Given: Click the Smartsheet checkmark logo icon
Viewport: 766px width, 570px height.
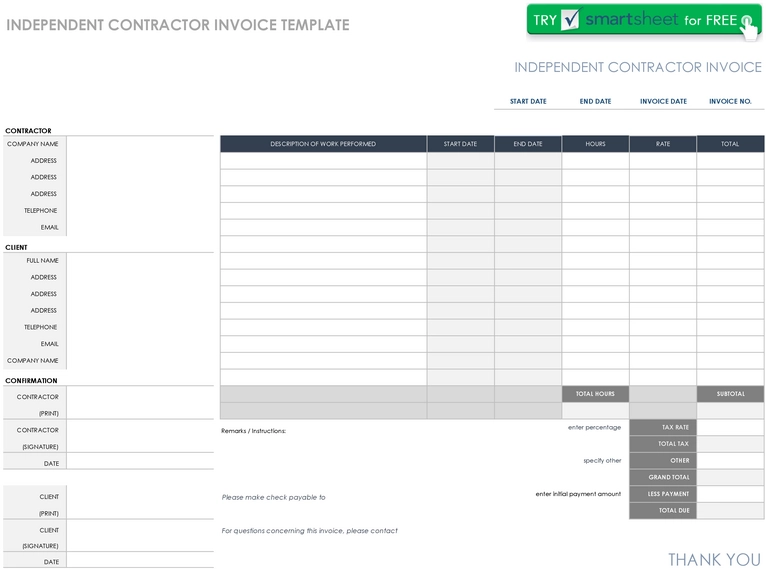Looking at the screenshot, I should click(570, 20).
